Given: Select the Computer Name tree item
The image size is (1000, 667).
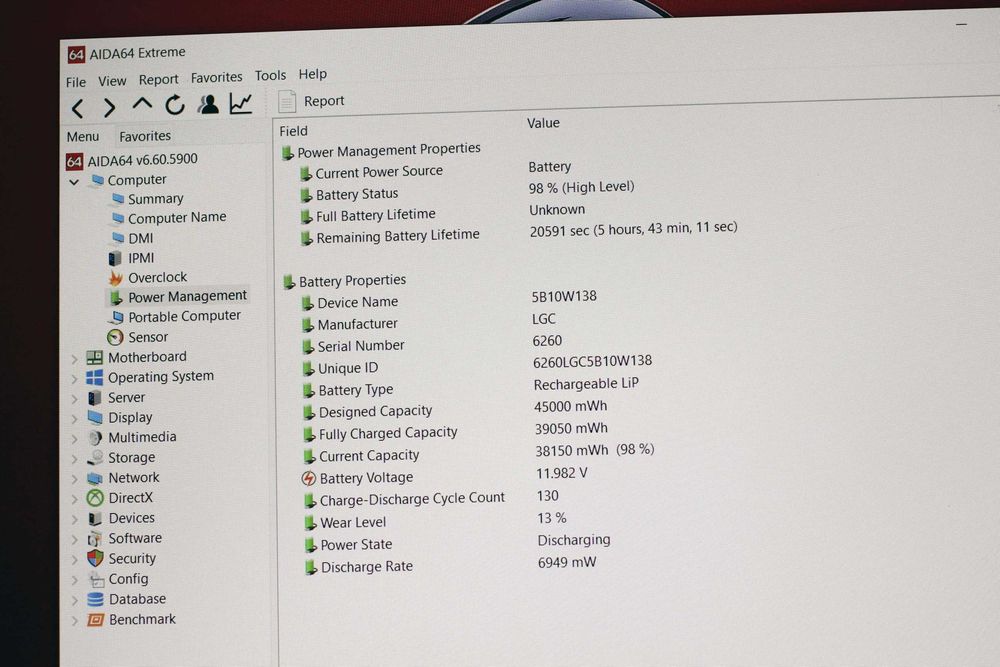Looking at the screenshot, I should 169,217.
